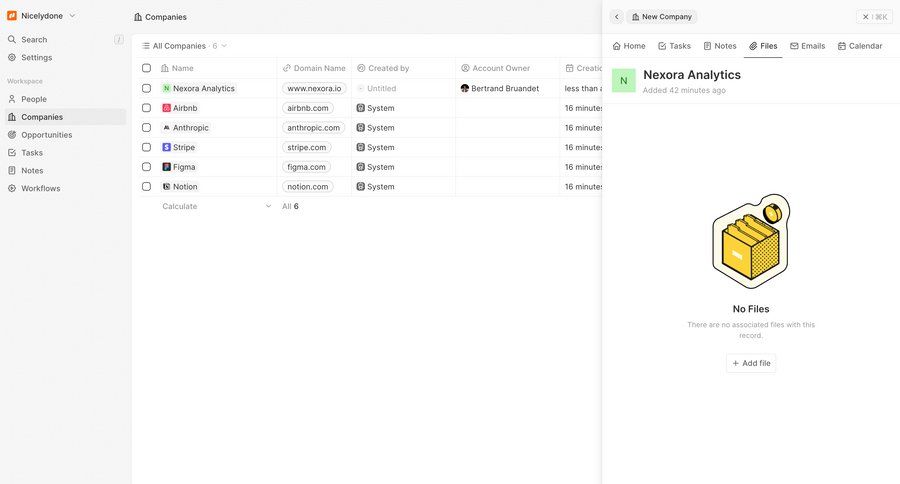The image size is (900, 484).
Task: Select the Files tab
Action: [x=763, y=46]
